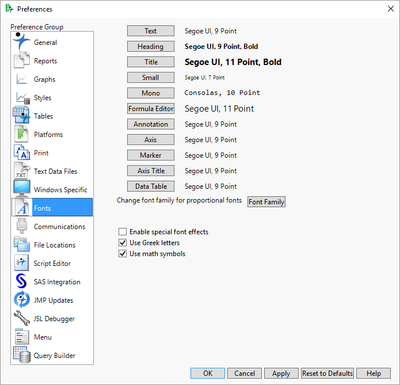Select the General label in the list
The width and height of the screenshot is (400, 385).
[45, 42]
